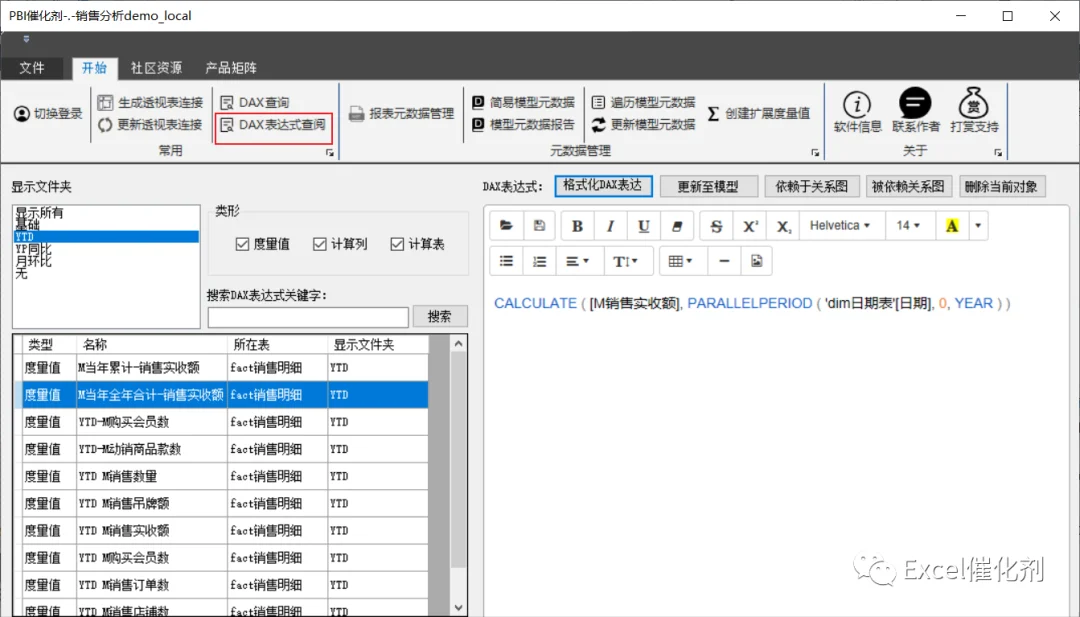Switch to the 产品矩阵 ribbon tab
This screenshot has width=1080, height=617.
231,67
